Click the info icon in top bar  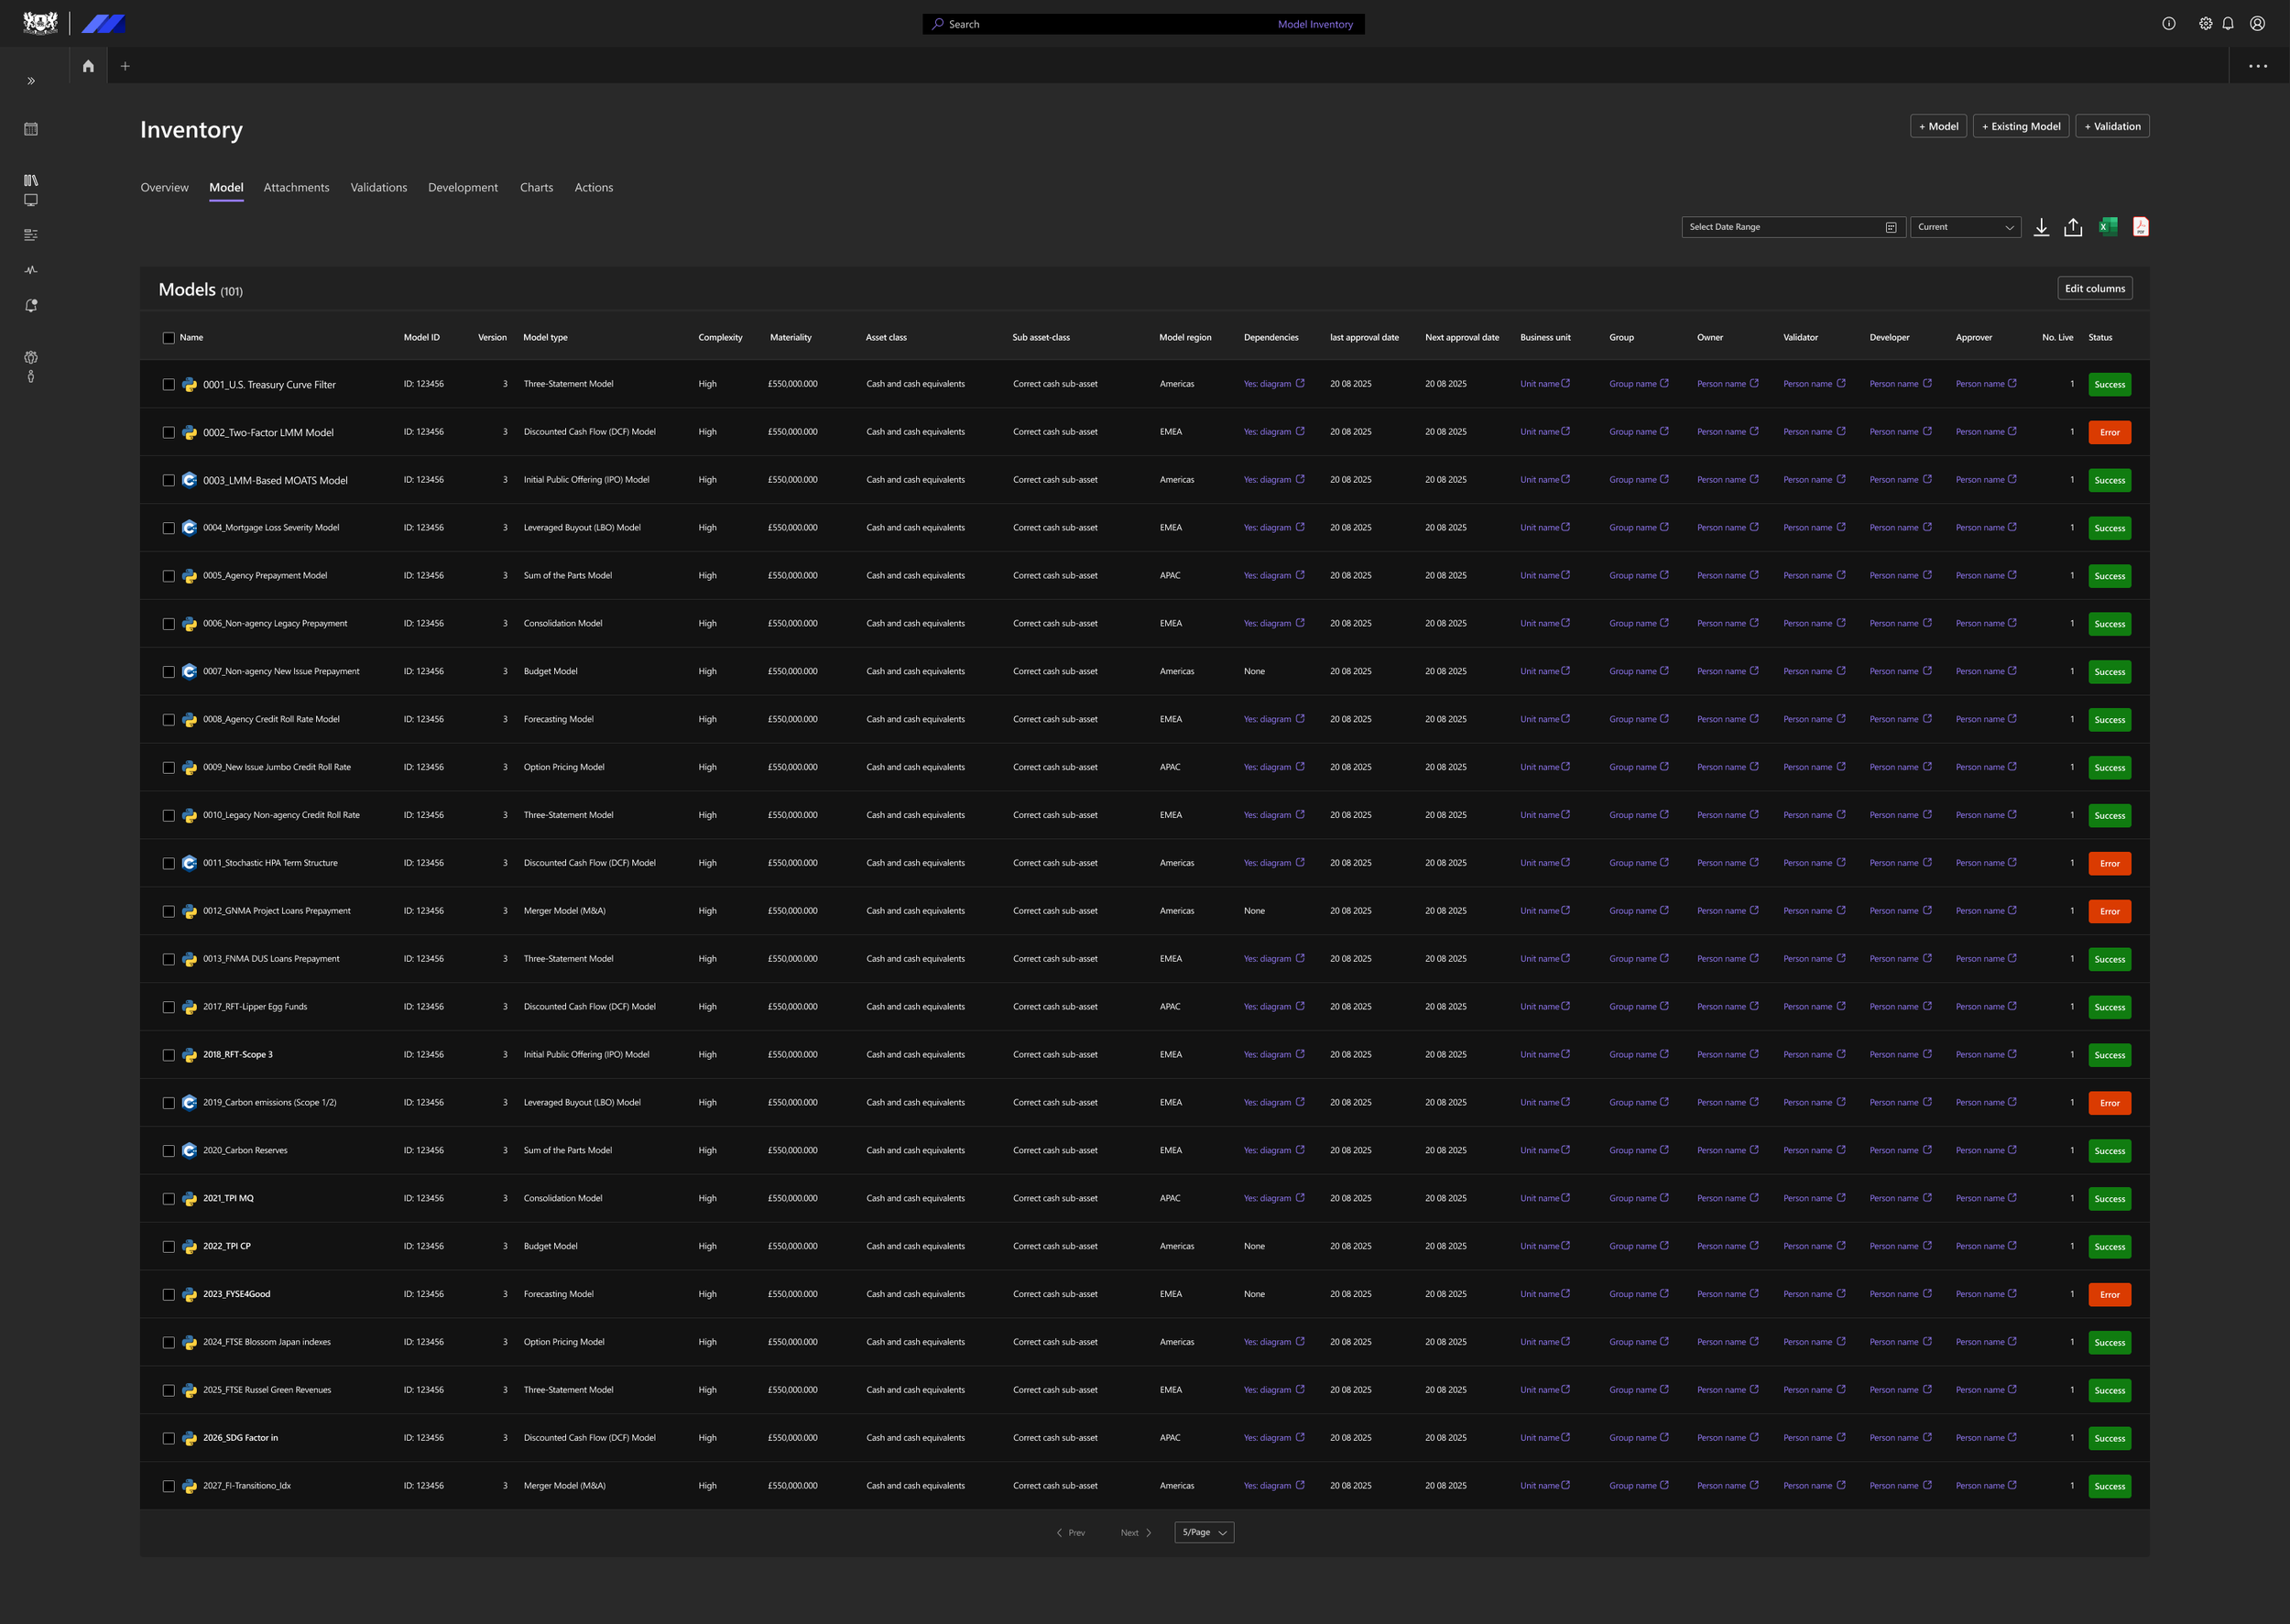pyautogui.click(x=2168, y=24)
